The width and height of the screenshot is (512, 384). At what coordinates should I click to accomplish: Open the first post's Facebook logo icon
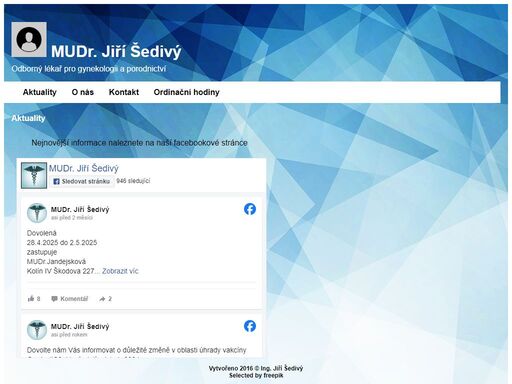pos(250,209)
